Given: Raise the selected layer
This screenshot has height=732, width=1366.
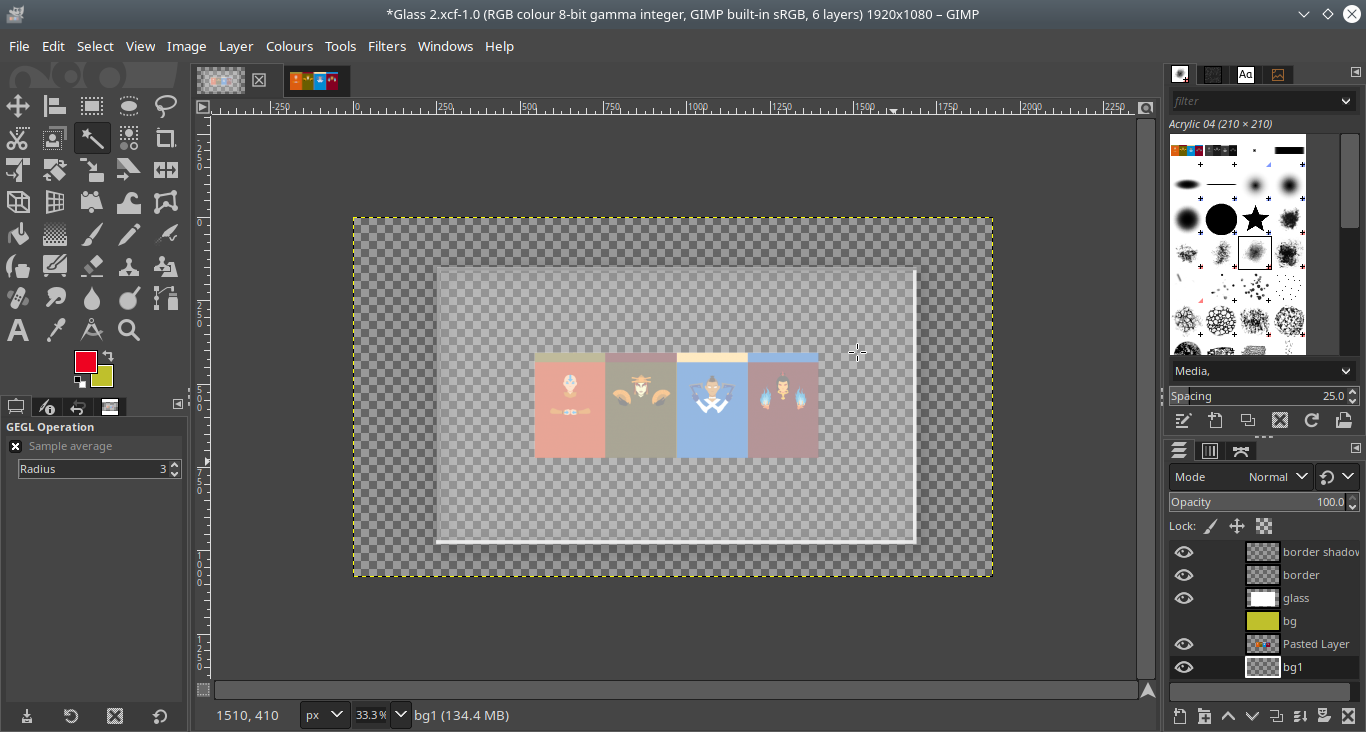Looking at the screenshot, I should [x=1228, y=716].
